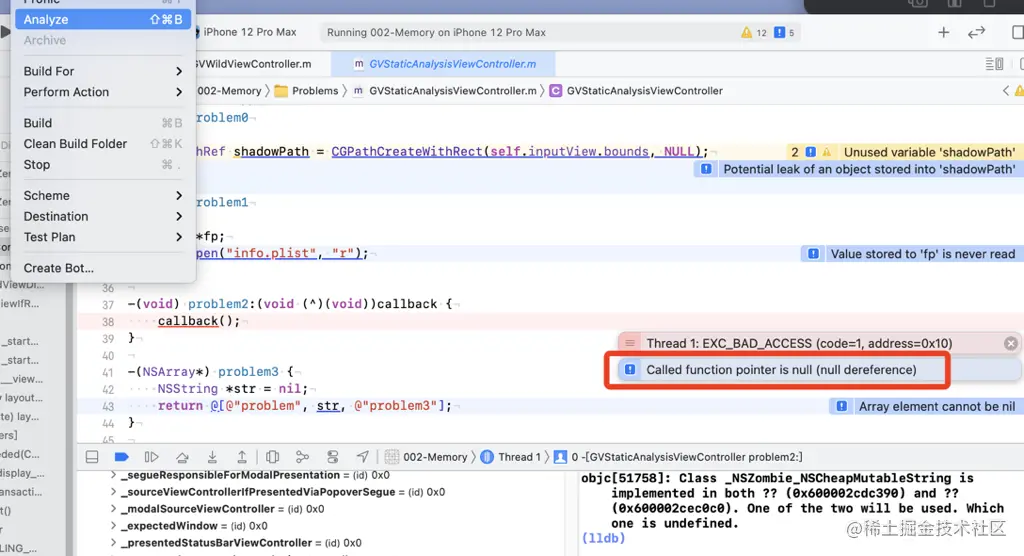
Task: Click Simulate Location arrow icon
Action: point(363,457)
